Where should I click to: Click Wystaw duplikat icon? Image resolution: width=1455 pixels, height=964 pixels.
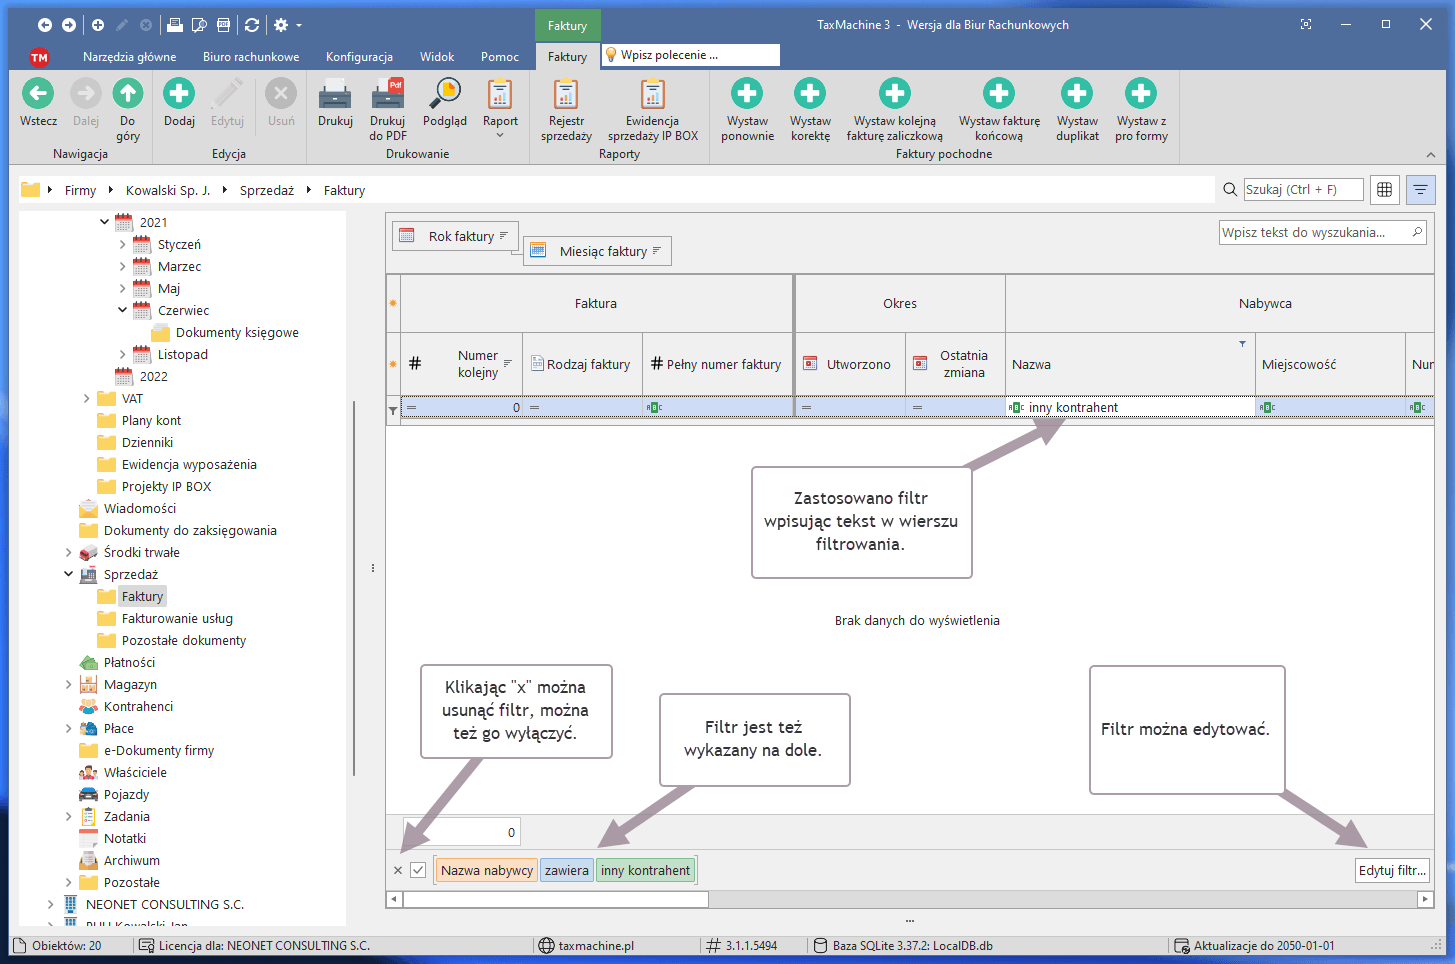tap(1076, 96)
